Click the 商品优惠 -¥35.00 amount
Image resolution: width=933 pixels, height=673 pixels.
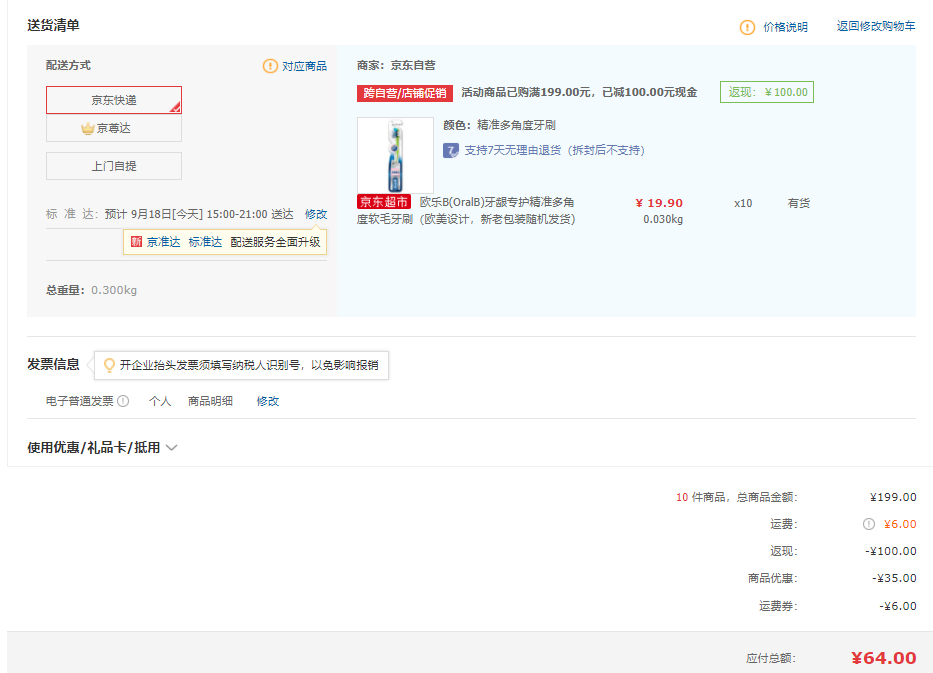point(894,578)
